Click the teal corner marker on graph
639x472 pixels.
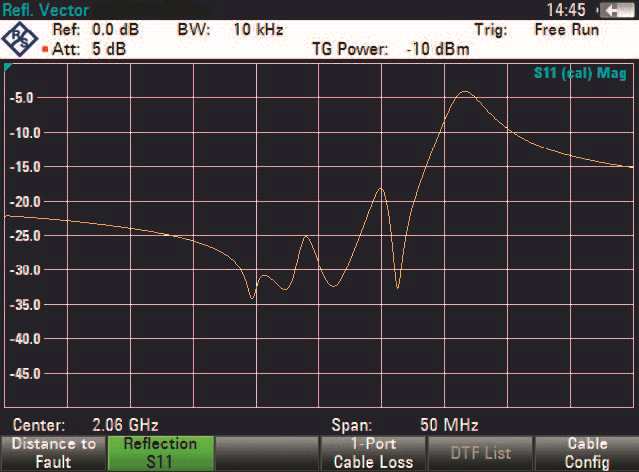tap(7, 66)
